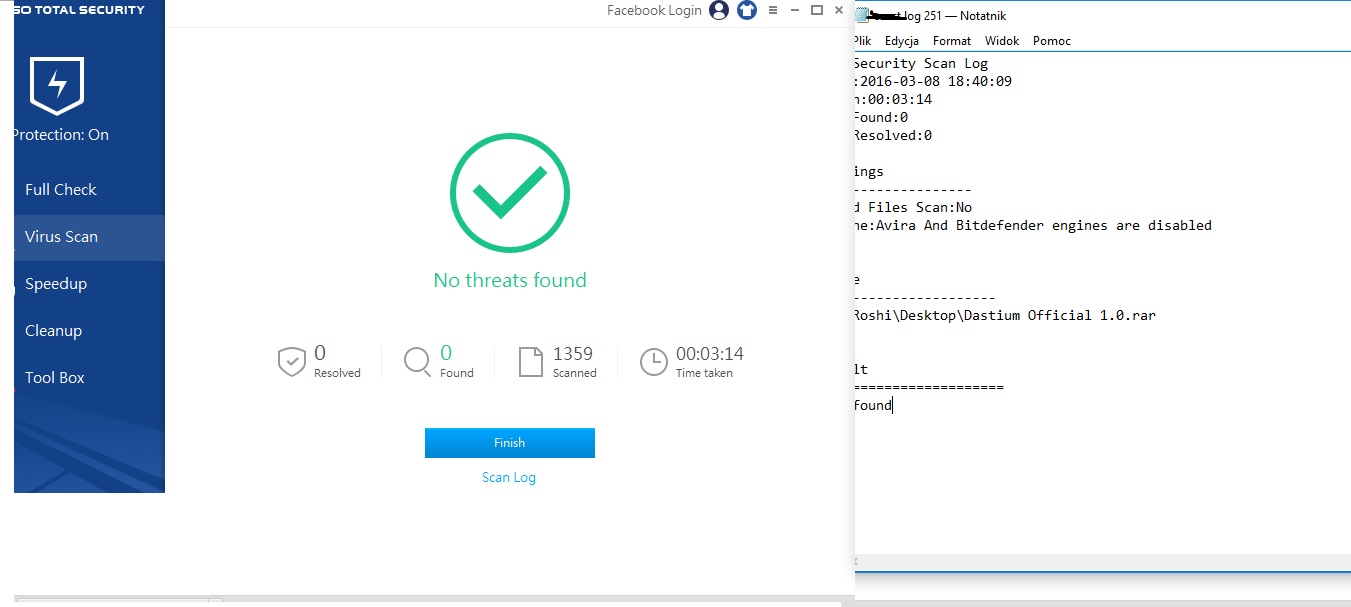
Task: Click the Security Scan Log heading line
Action: tap(920, 64)
